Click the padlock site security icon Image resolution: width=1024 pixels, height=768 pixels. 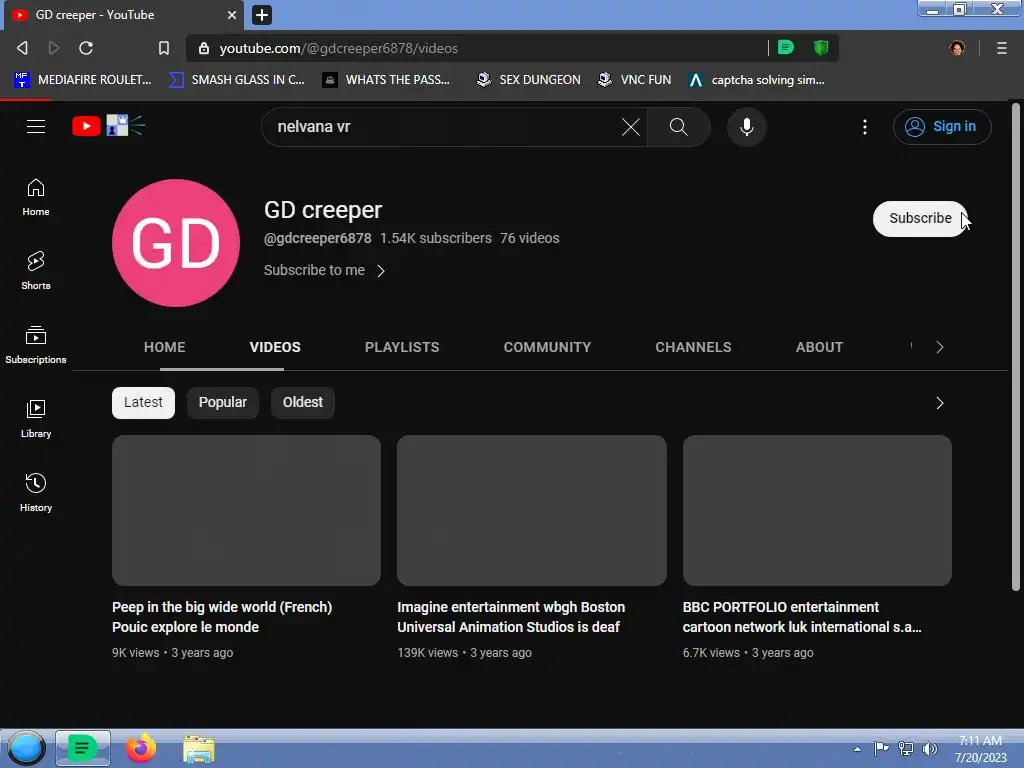[x=204, y=48]
